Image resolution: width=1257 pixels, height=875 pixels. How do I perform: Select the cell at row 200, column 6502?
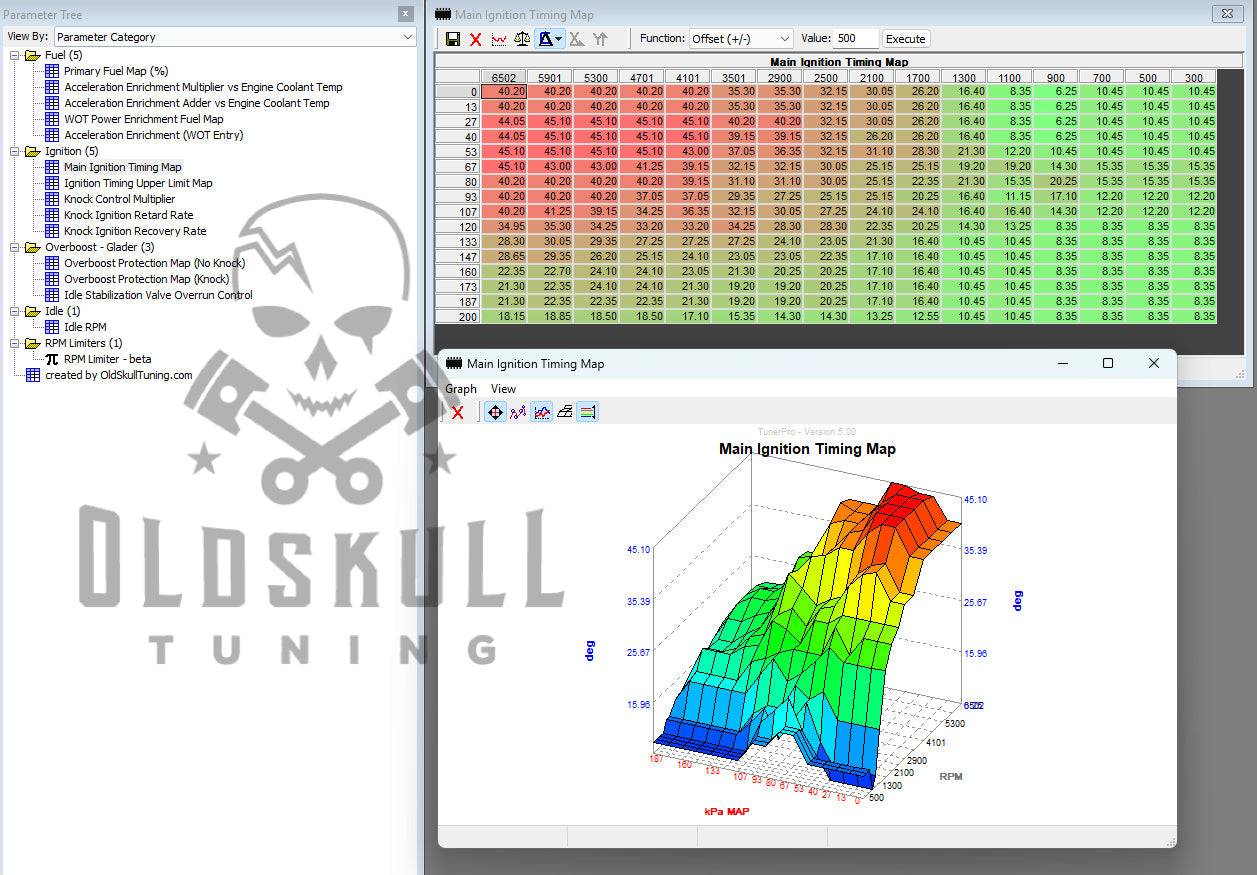click(504, 316)
